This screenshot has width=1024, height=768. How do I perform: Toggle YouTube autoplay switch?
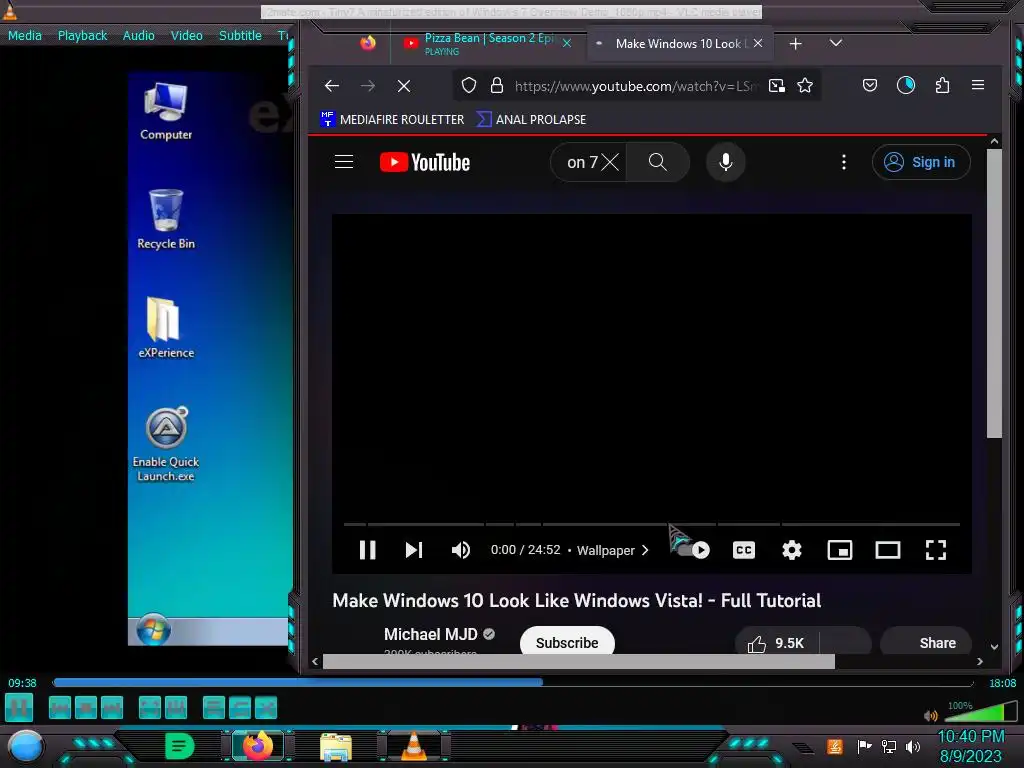[x=692, y=551]
